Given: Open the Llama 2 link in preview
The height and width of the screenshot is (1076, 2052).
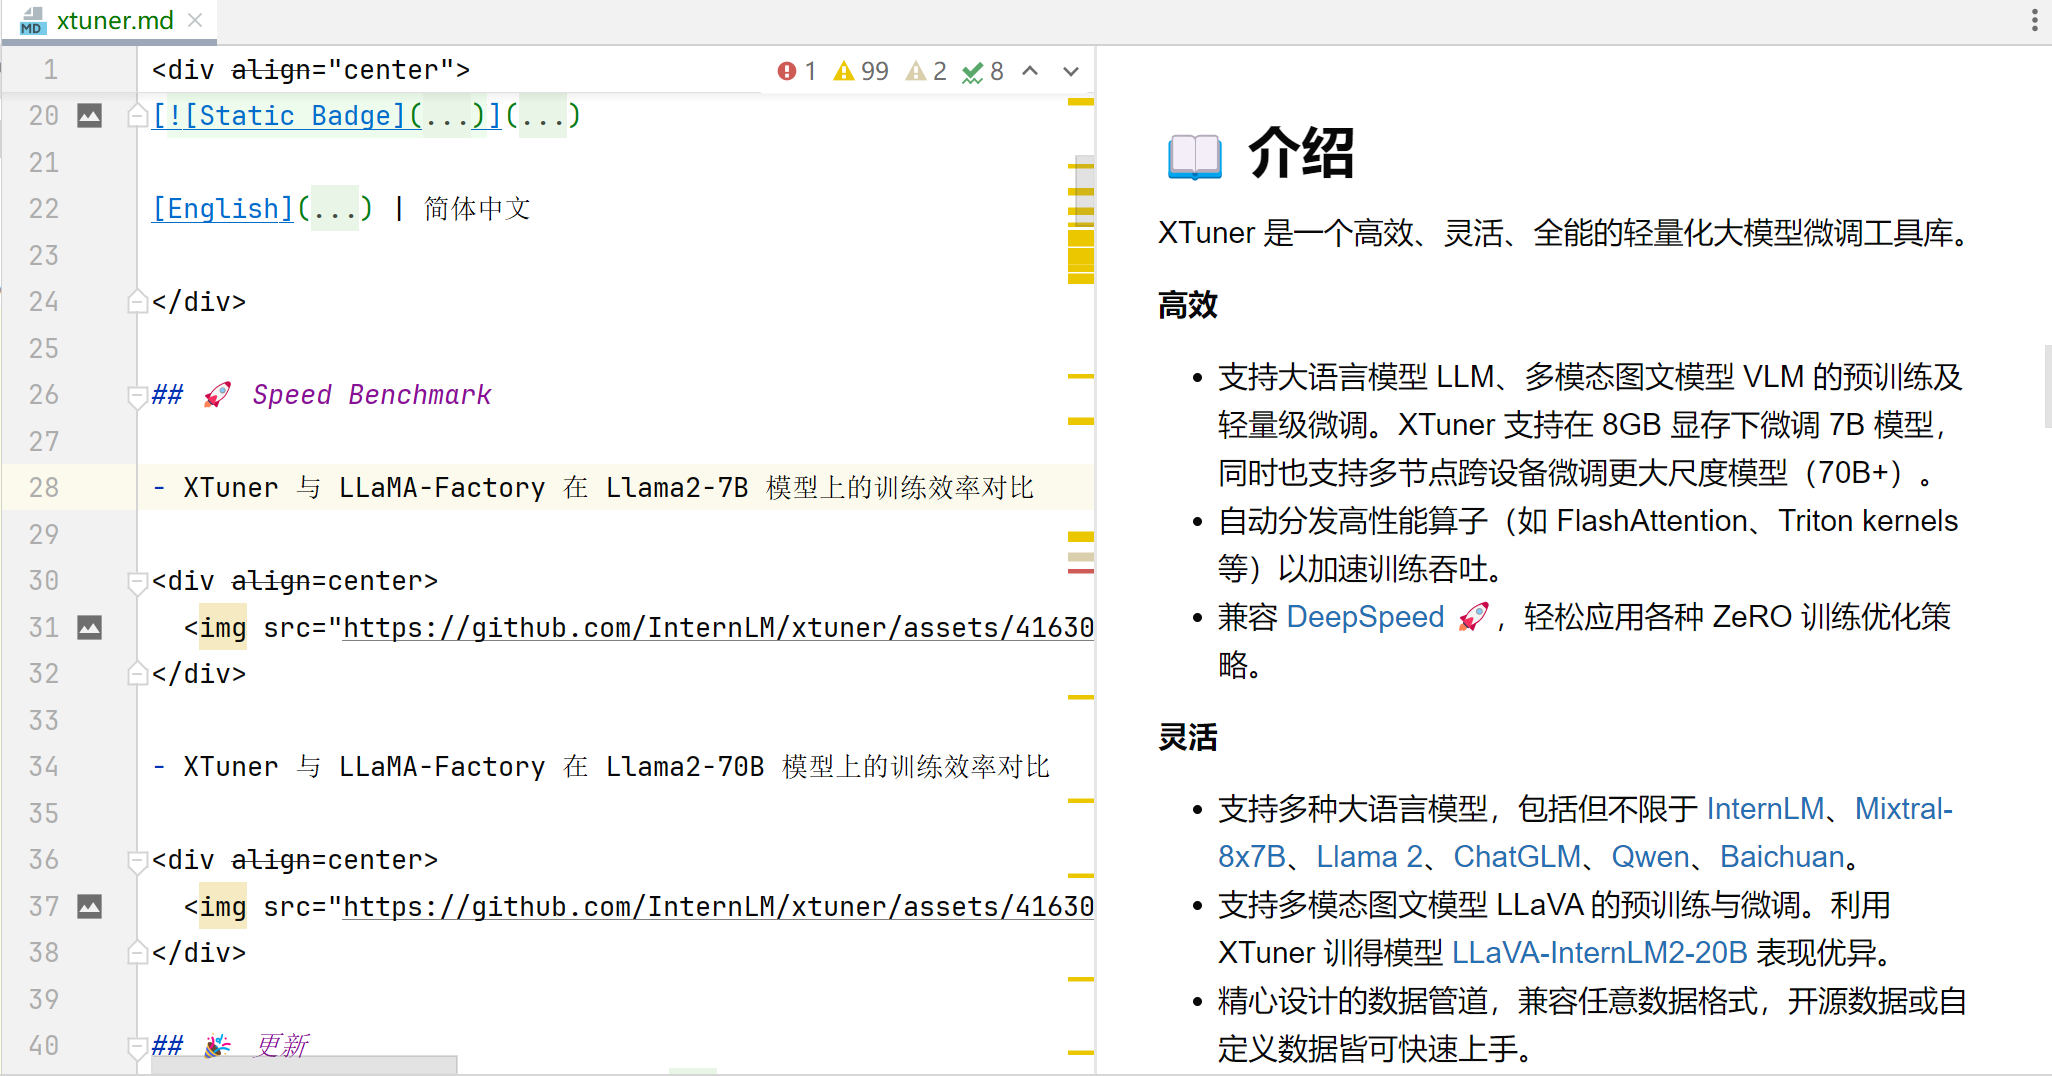Looking at the screenshot, I should point(1369,857).
